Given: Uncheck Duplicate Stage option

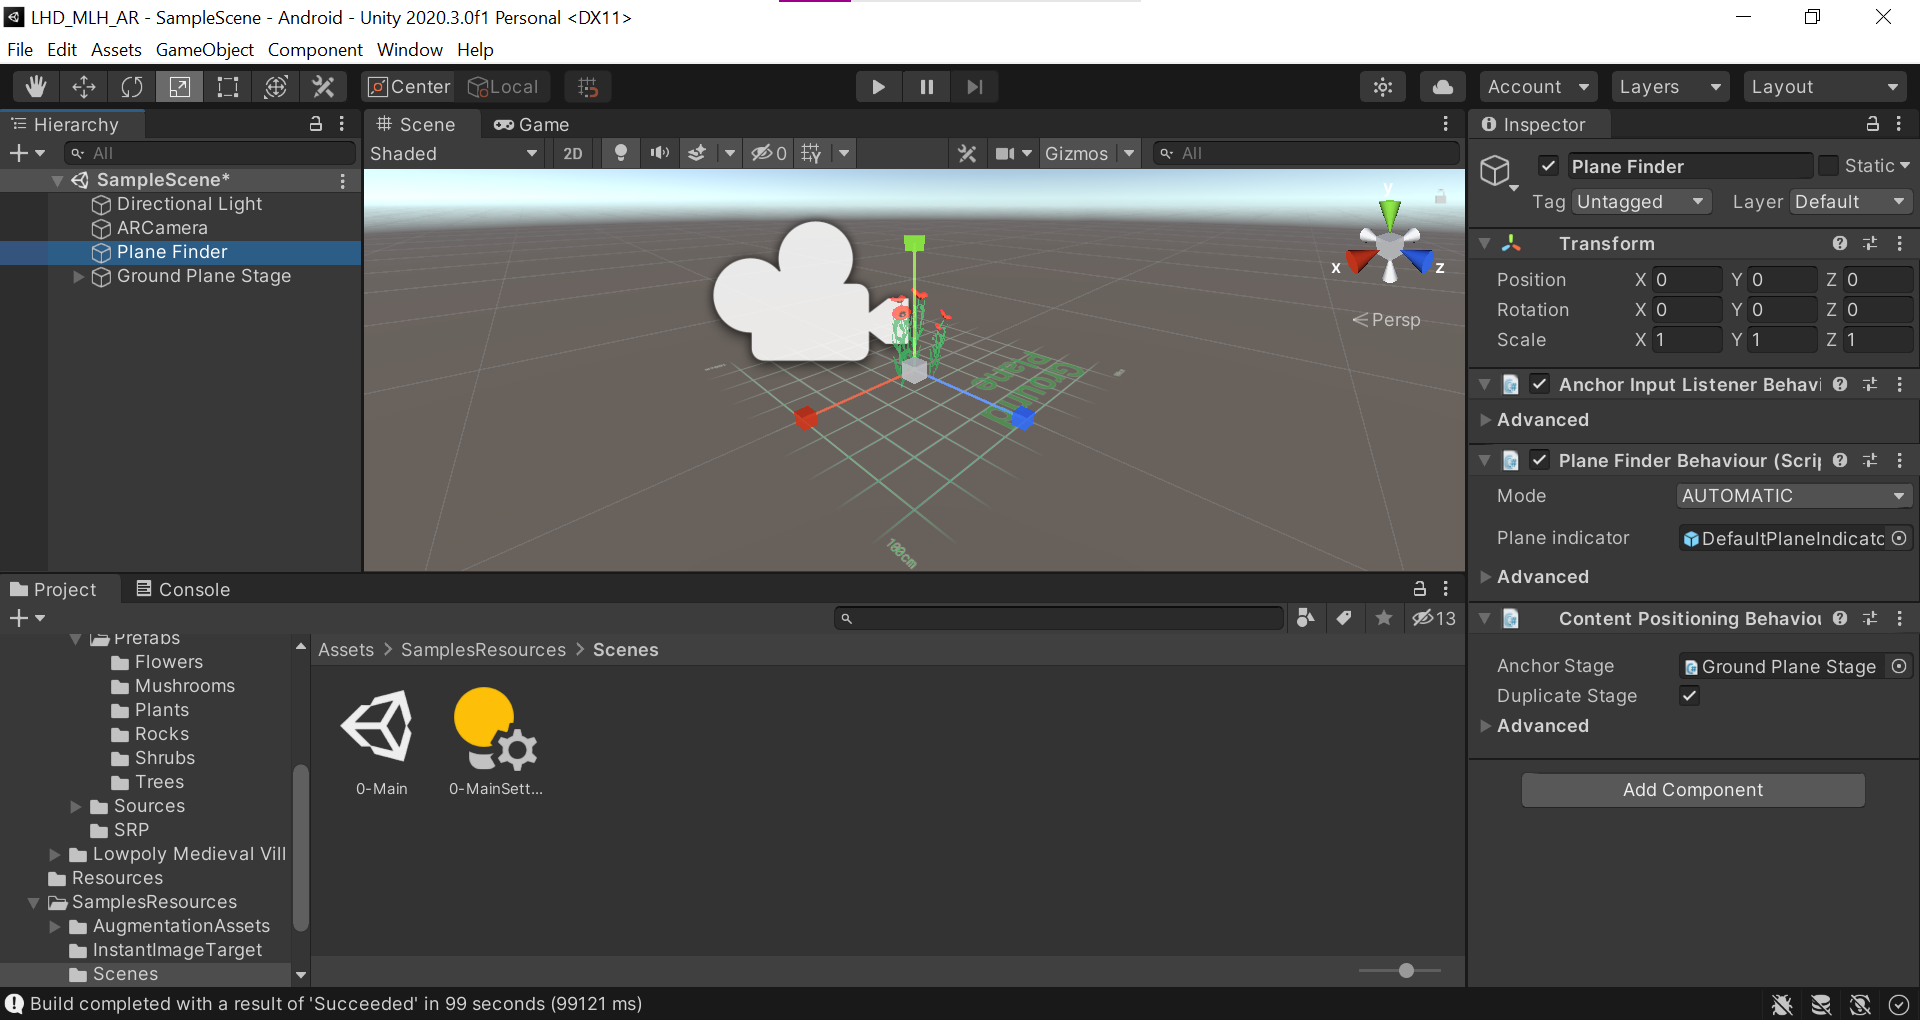Looking at the screenshot, I should coord(1690,696).
